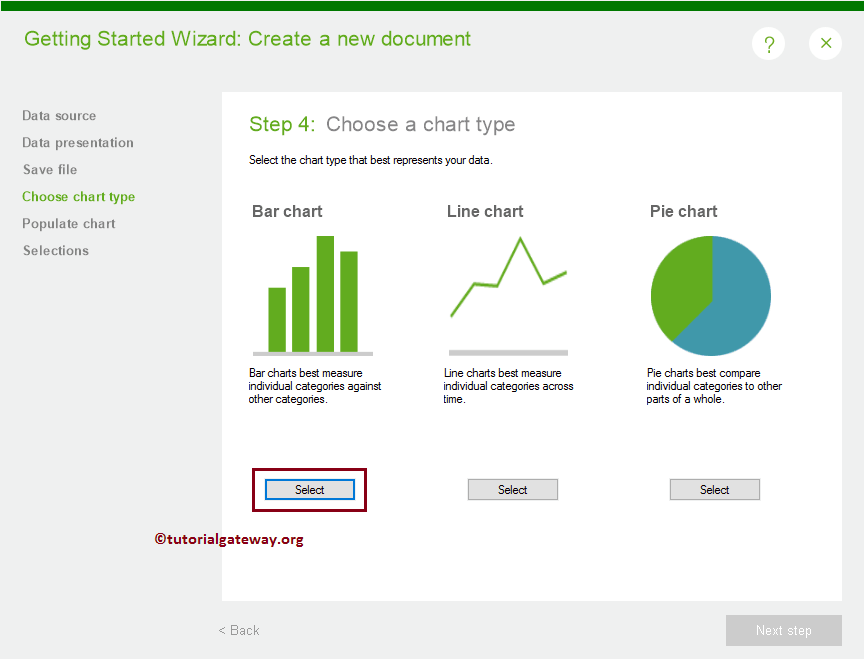The width and height of the screenshot is (864, 659).
Task: Choose the Bar chart via its Select button
Action: click(x=309, y=489)
